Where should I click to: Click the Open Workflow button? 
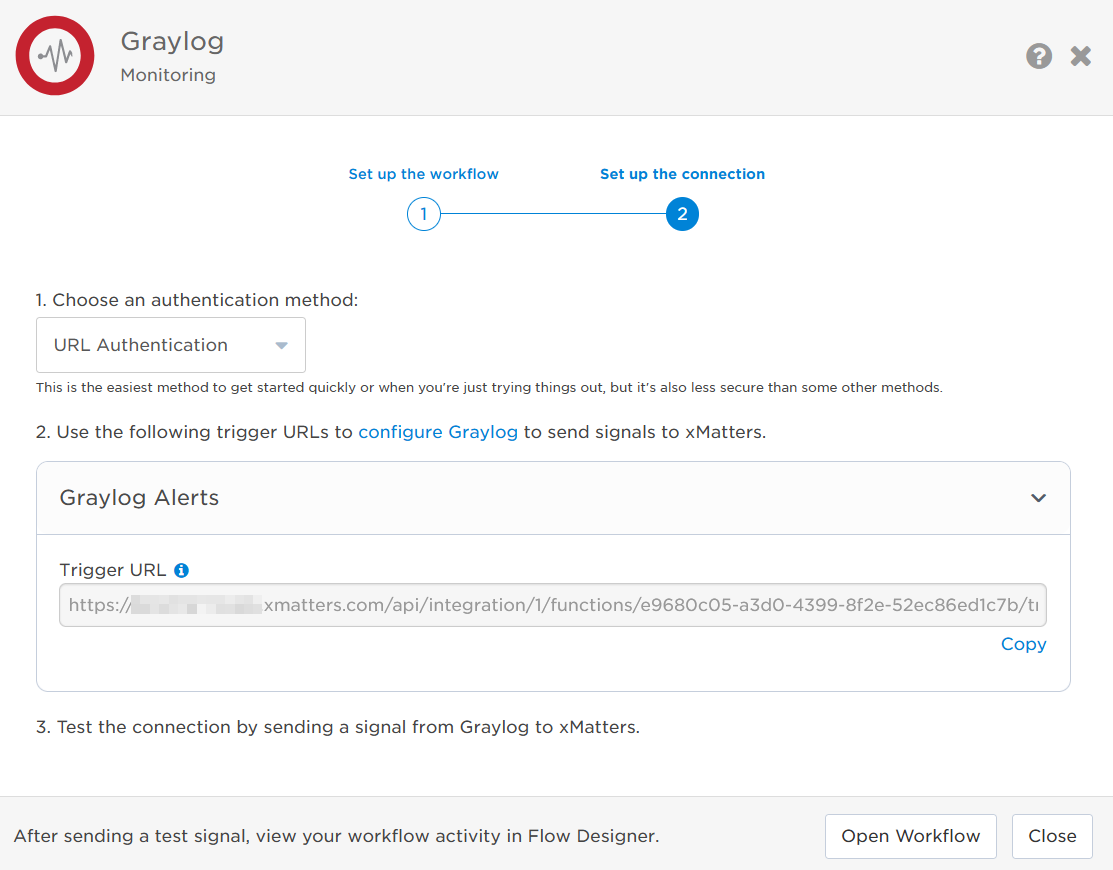point(911,837)
